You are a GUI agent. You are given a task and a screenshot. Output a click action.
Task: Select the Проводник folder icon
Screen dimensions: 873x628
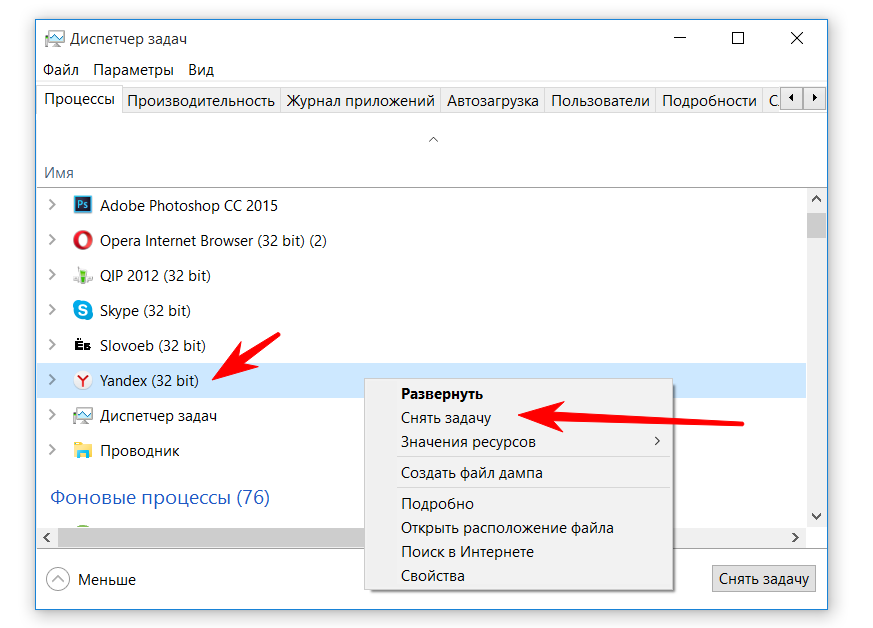(83, 451)
